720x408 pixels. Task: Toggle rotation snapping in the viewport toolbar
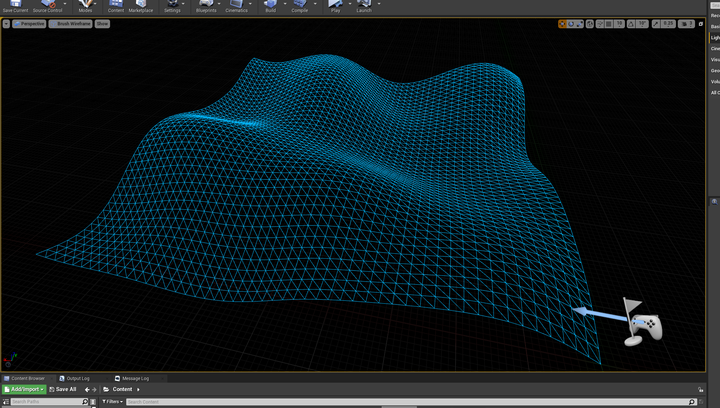pyautogui.click(x=631, y=23)
